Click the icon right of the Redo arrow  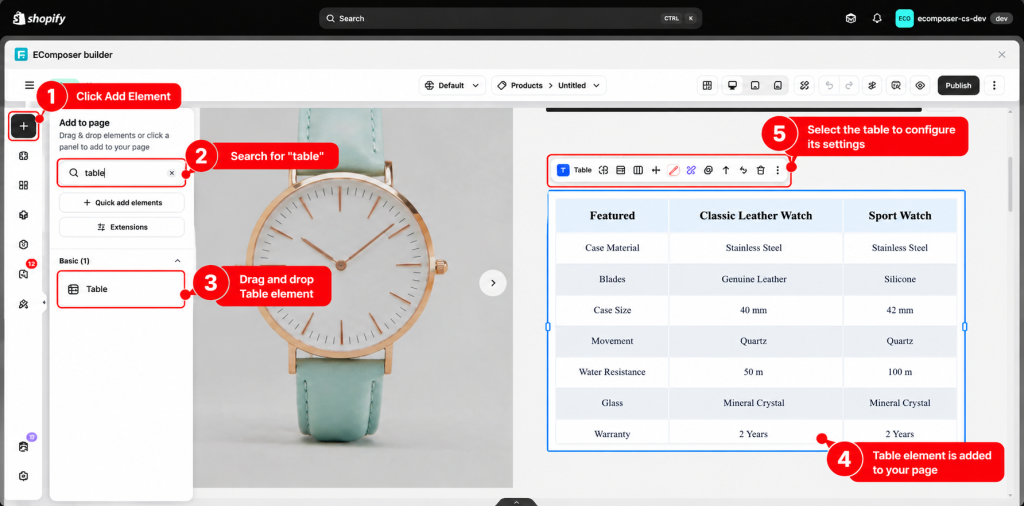pos(872,86)
